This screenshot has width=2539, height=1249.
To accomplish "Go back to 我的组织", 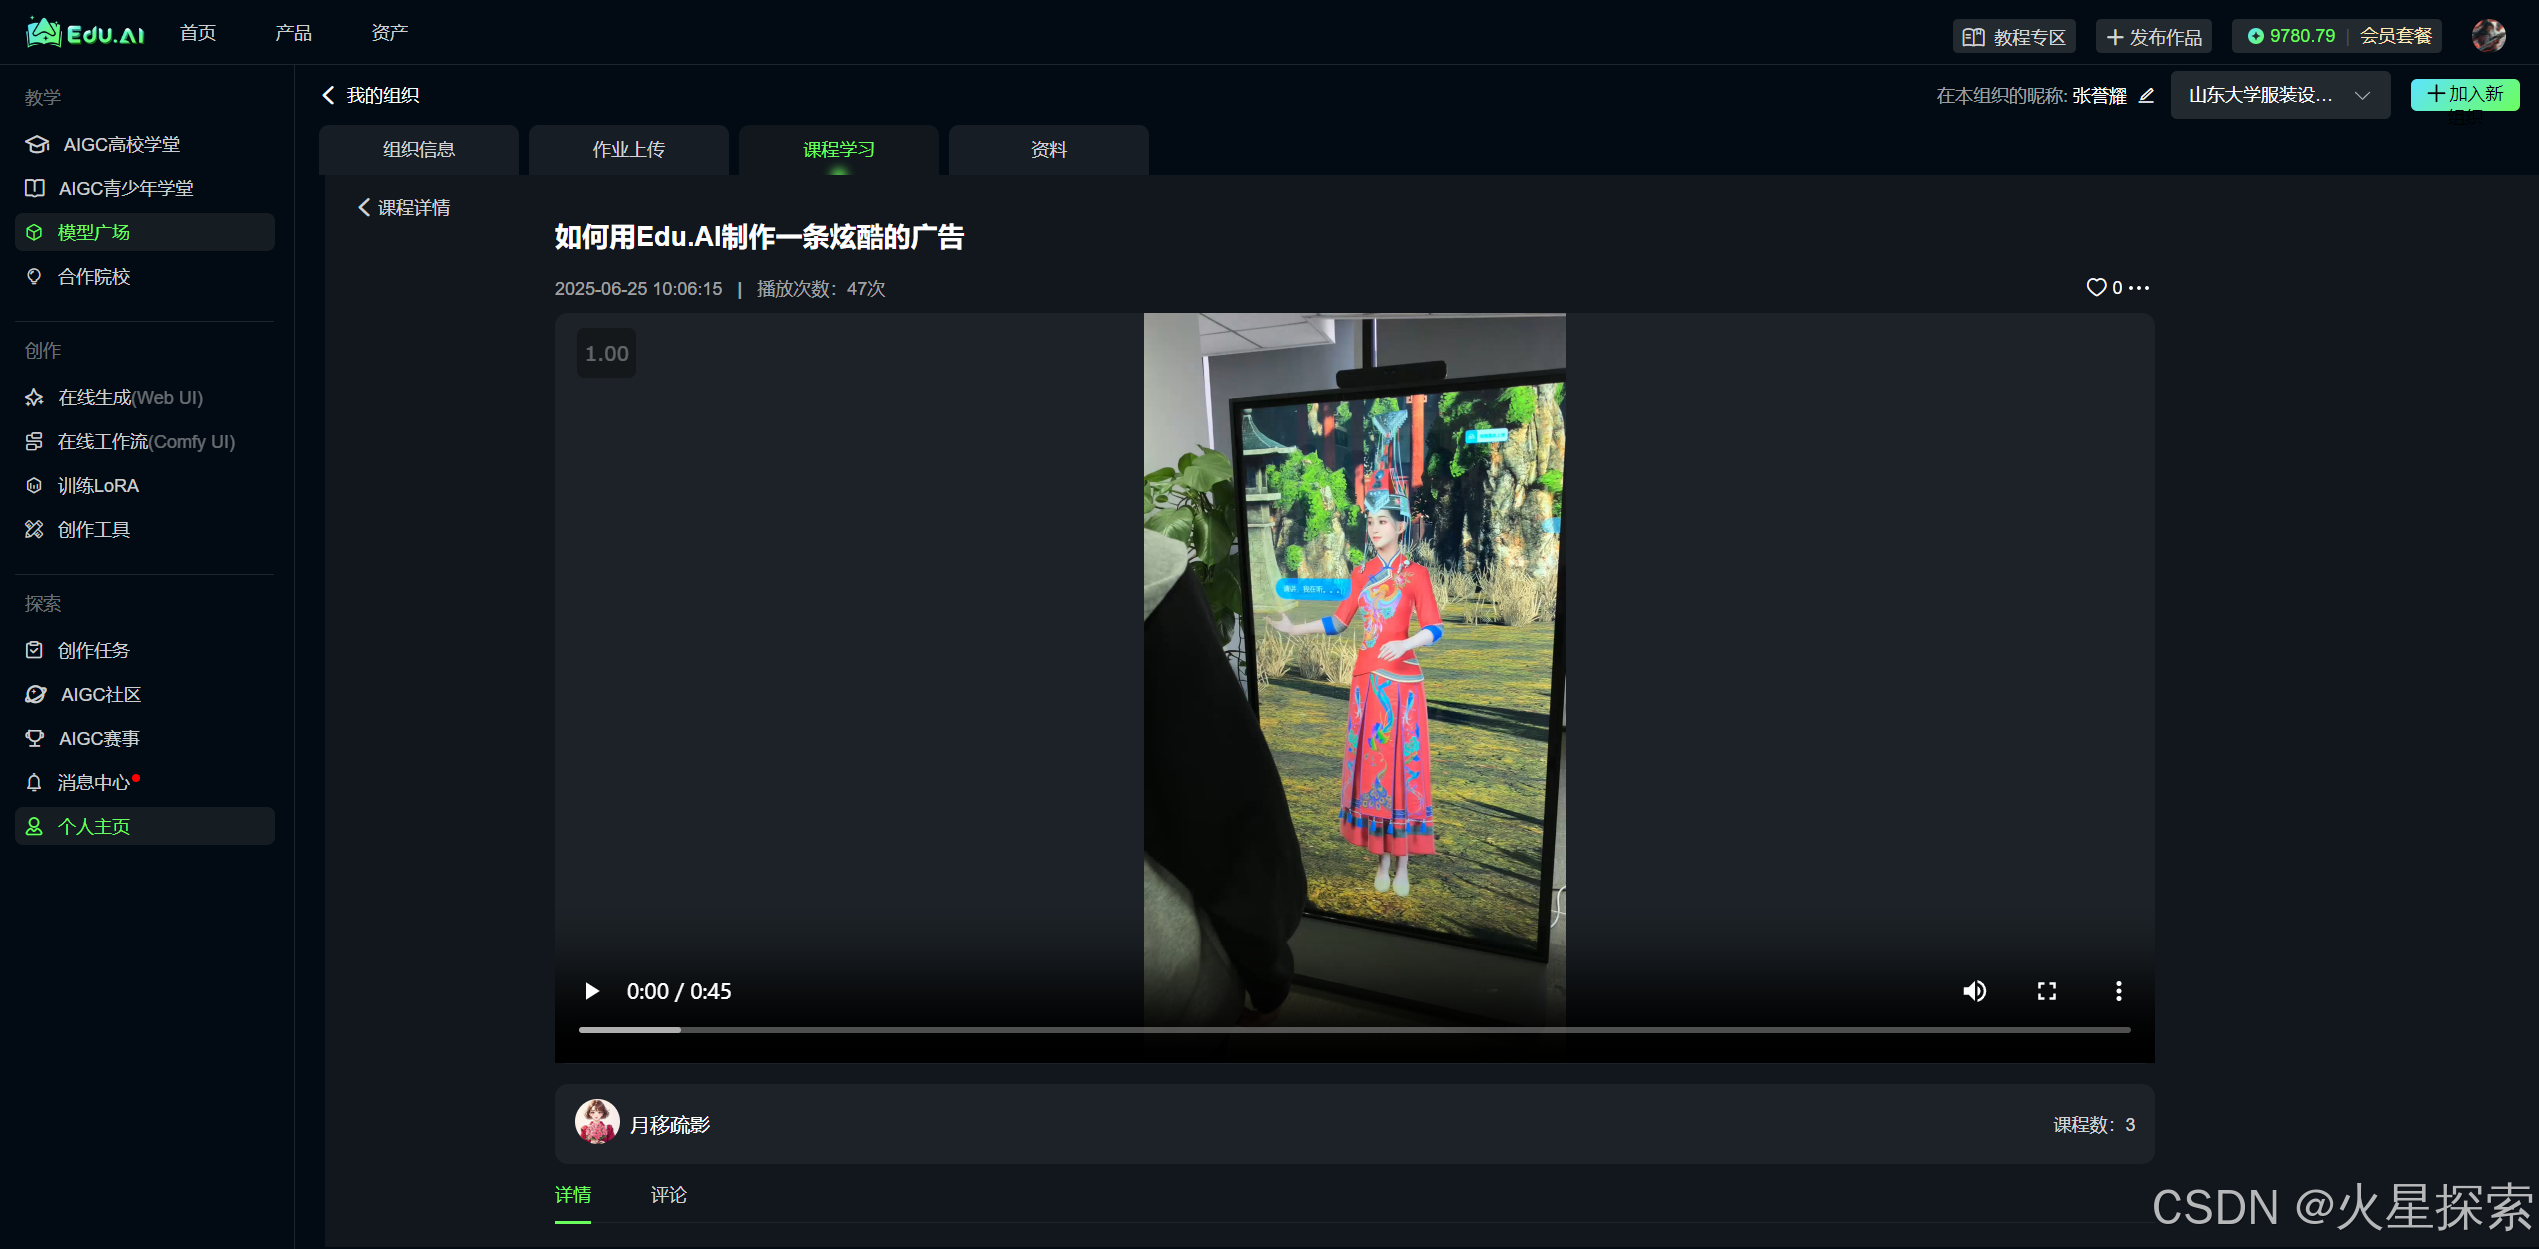I will pos(371,95).
